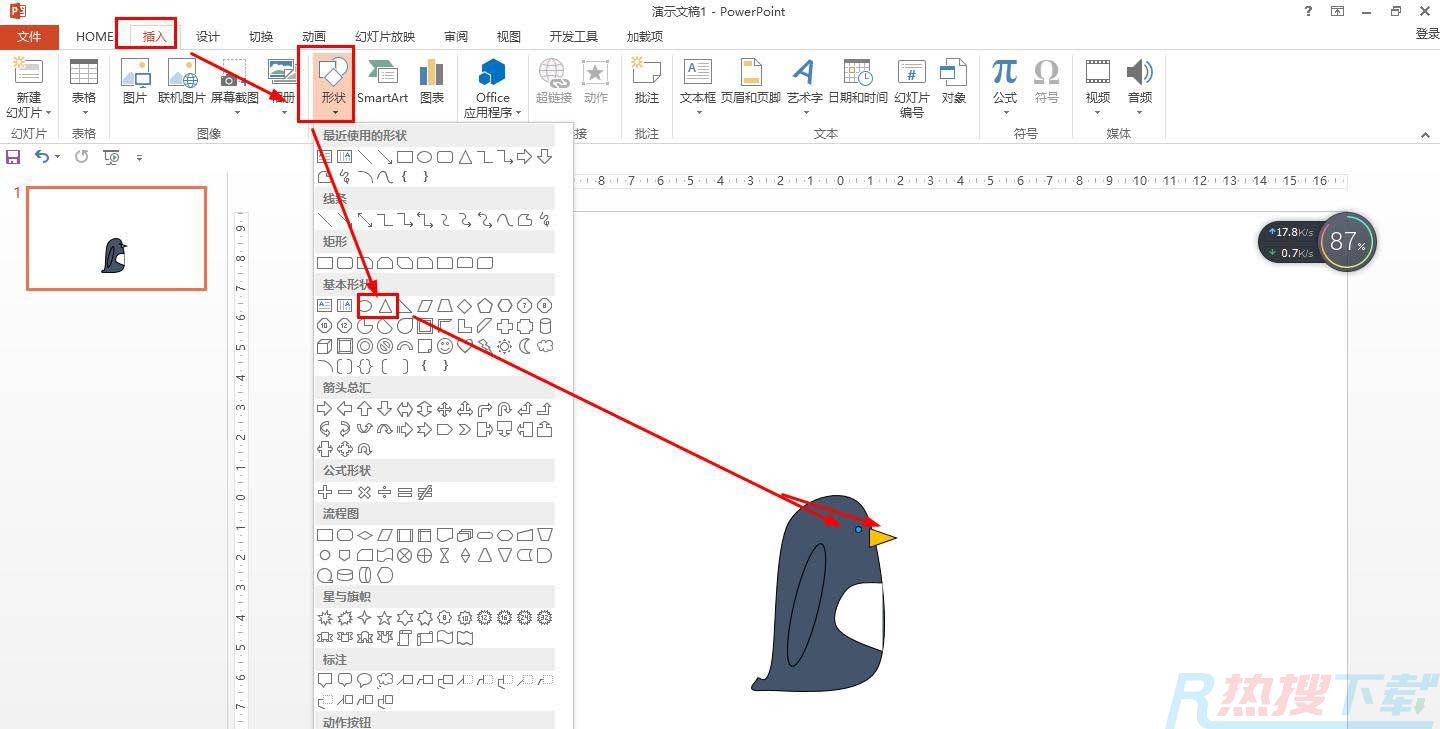
Task: Insert a chart with the 图表 icon
Action: (x=432, y=82)
